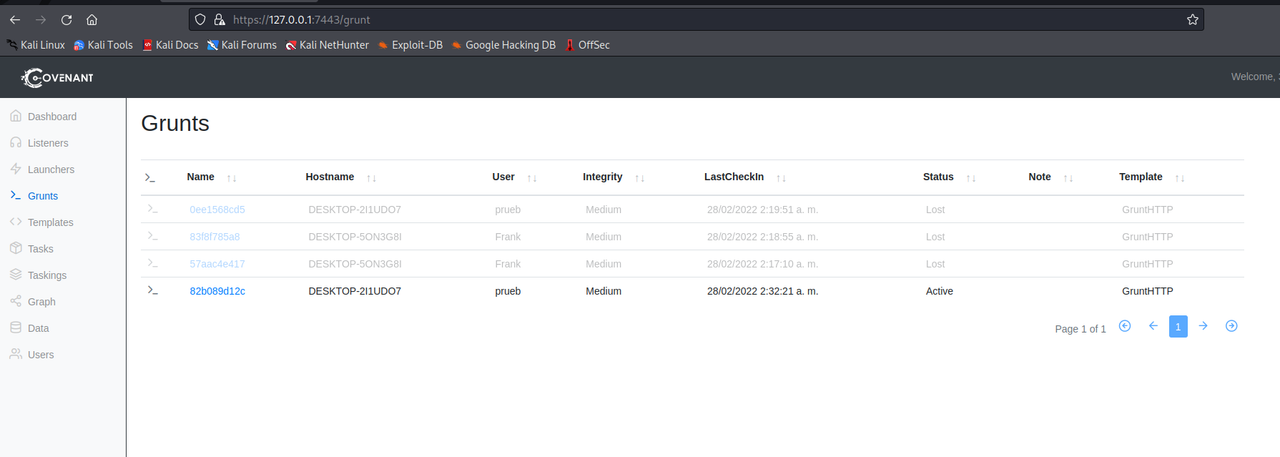This screenshot has height=457, width=1280.
Task: Open grunt 57aac4e417 link
Action: 217,264
